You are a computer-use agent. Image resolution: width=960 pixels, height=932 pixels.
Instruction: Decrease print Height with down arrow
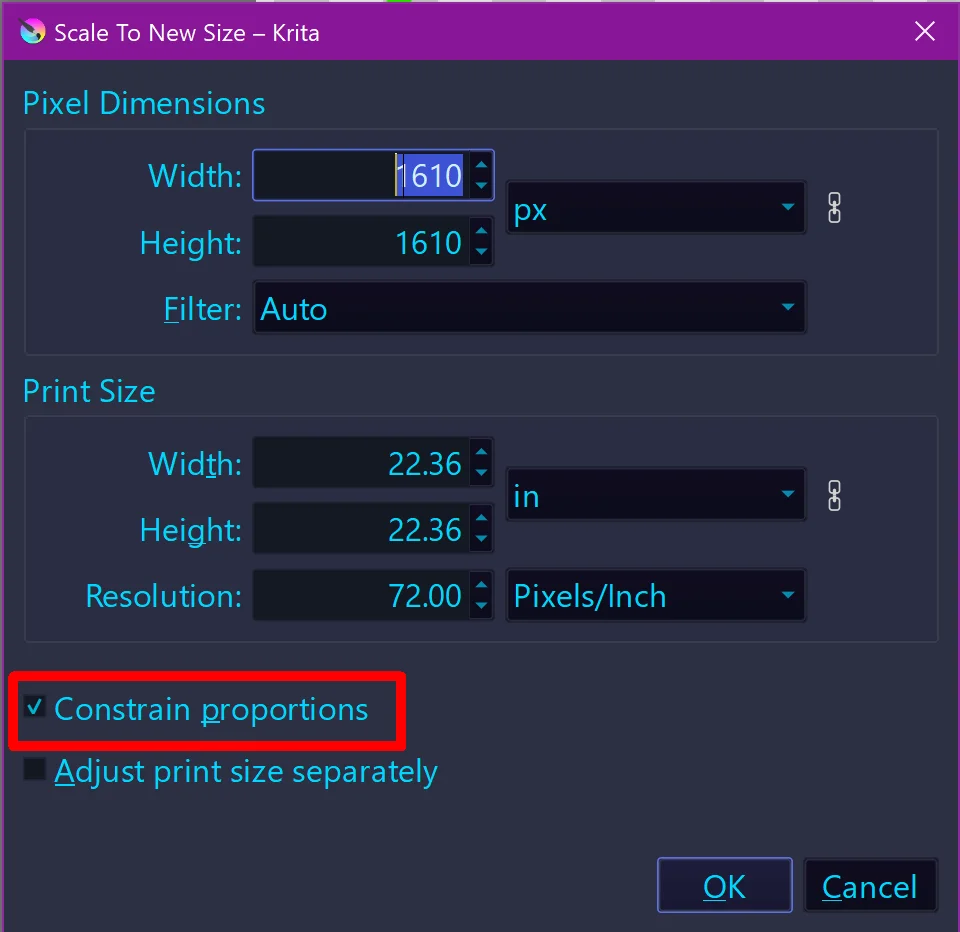[482, 540]
